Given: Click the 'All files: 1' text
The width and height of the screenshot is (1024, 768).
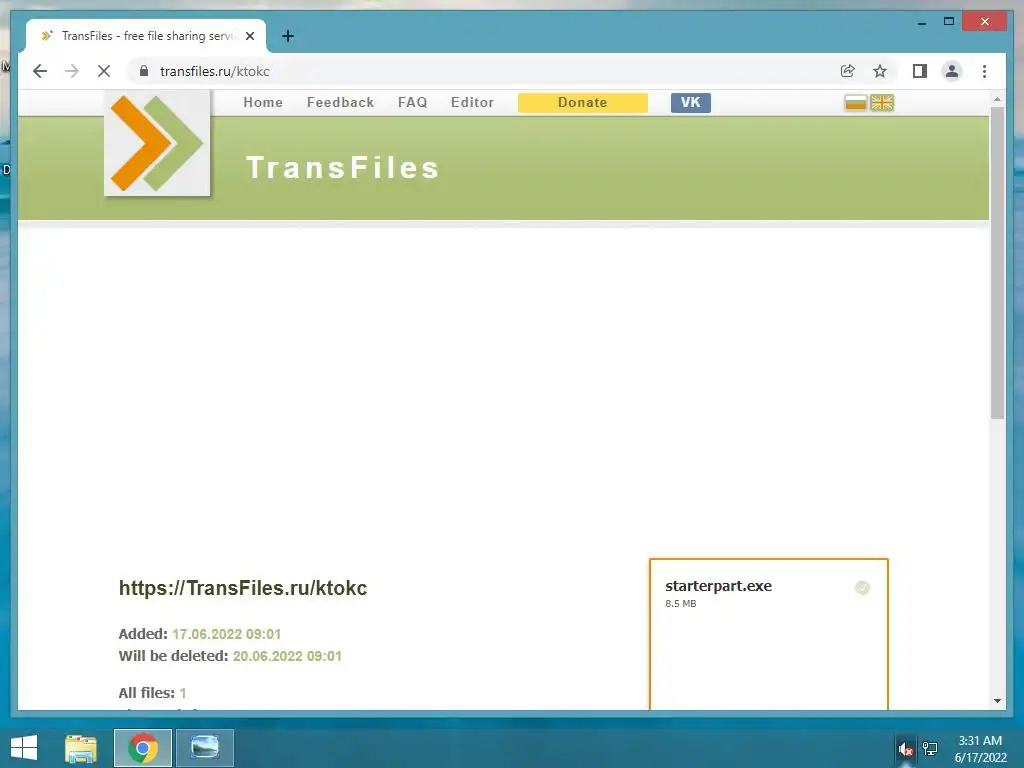Looking at the screenshot, I should 152,693.
